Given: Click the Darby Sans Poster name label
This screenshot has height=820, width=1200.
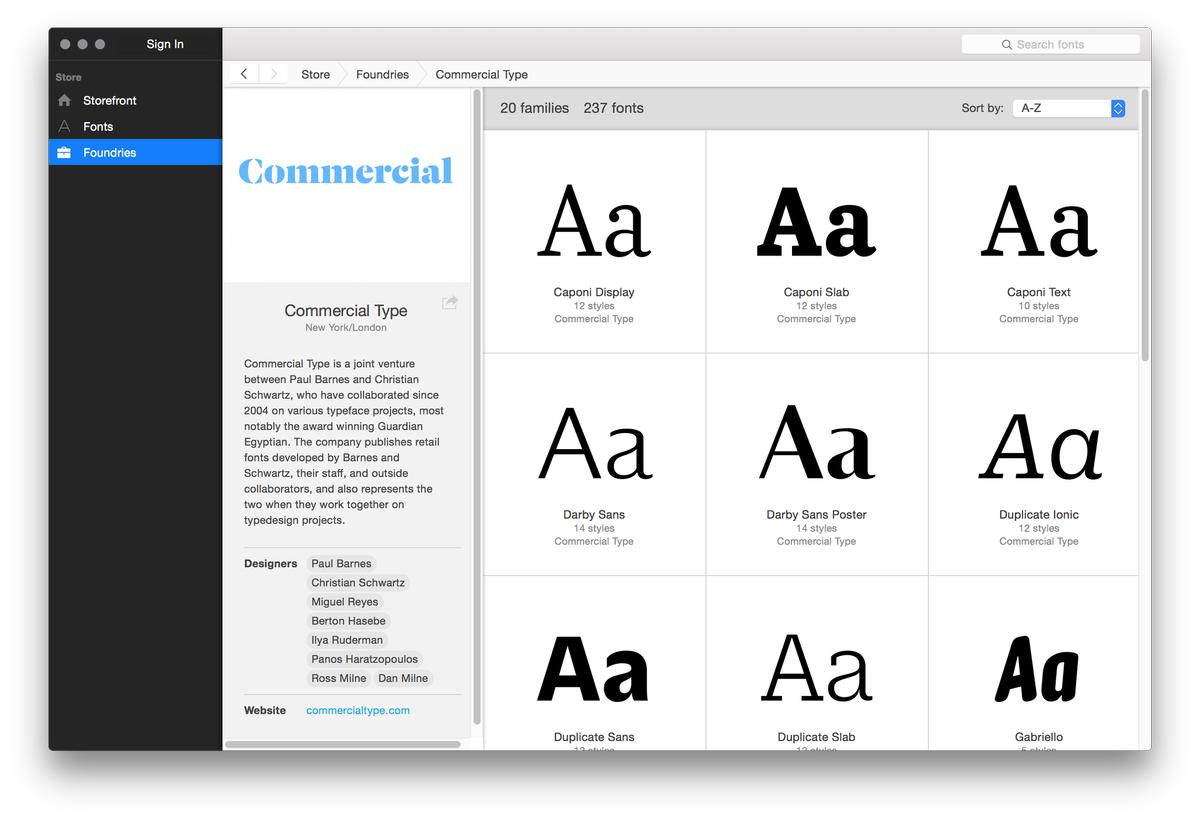Looking at the screenshot, I should click(816, 515).
